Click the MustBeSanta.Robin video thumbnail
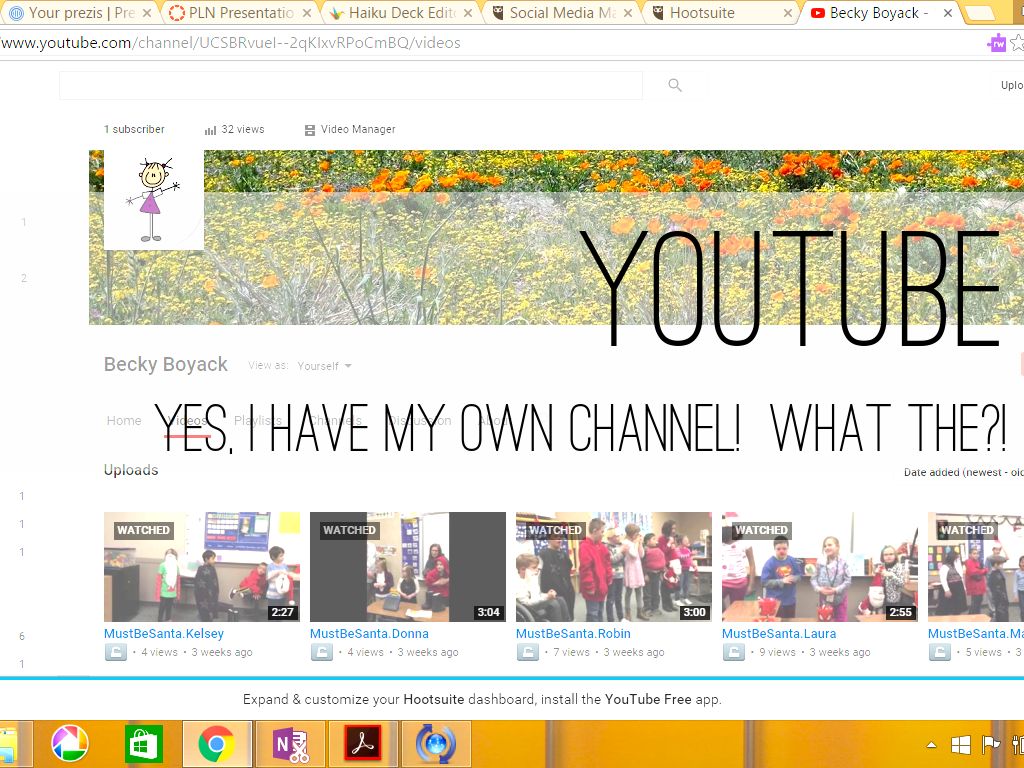The width and height of the screenshot is (1024, 768). coord(613,566)
